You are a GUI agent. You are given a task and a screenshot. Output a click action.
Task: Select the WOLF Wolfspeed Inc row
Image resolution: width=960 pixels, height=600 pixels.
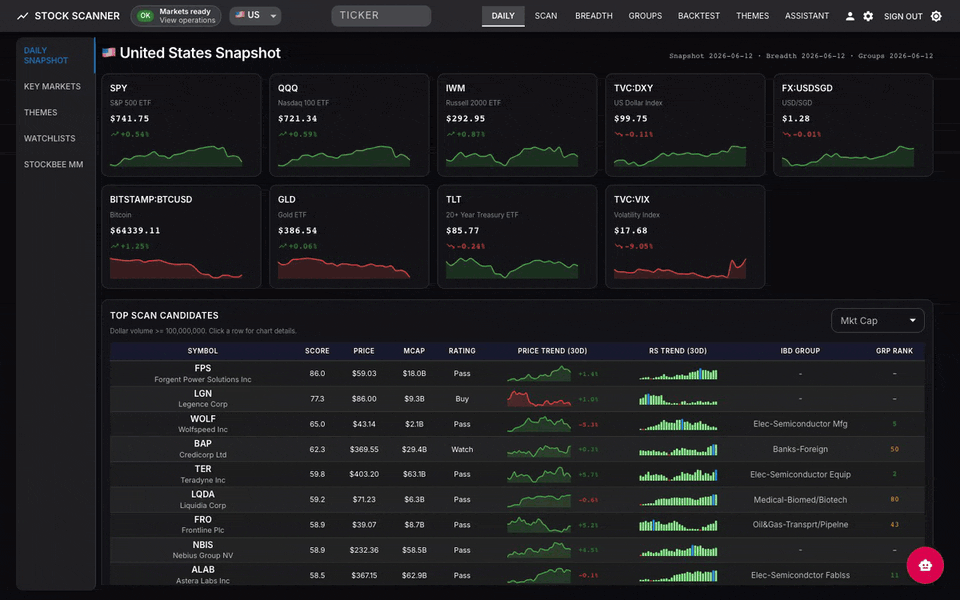pos(517,424)
